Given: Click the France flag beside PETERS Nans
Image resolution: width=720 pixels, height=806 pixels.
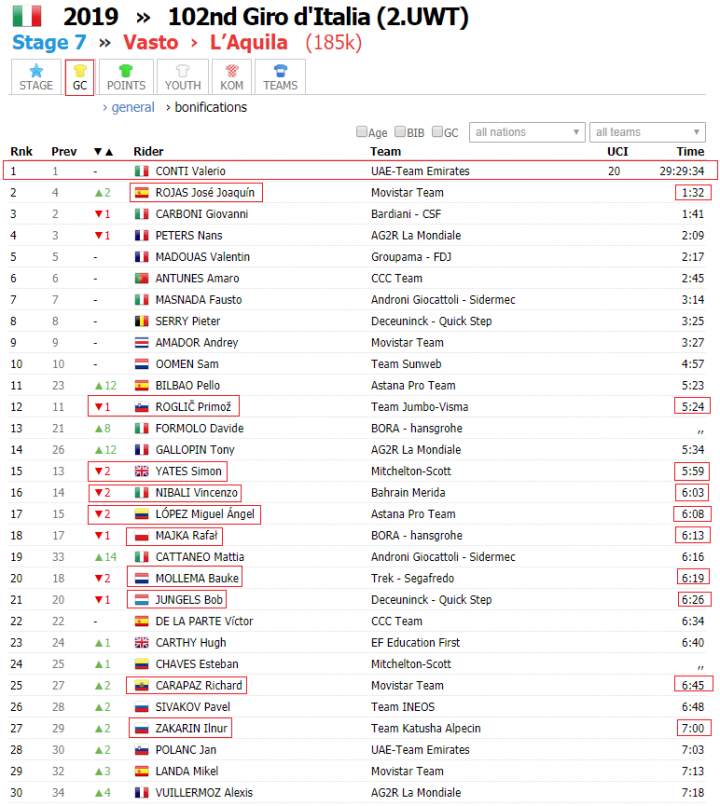Looking at the screenshot, I should tap(141, 235).
